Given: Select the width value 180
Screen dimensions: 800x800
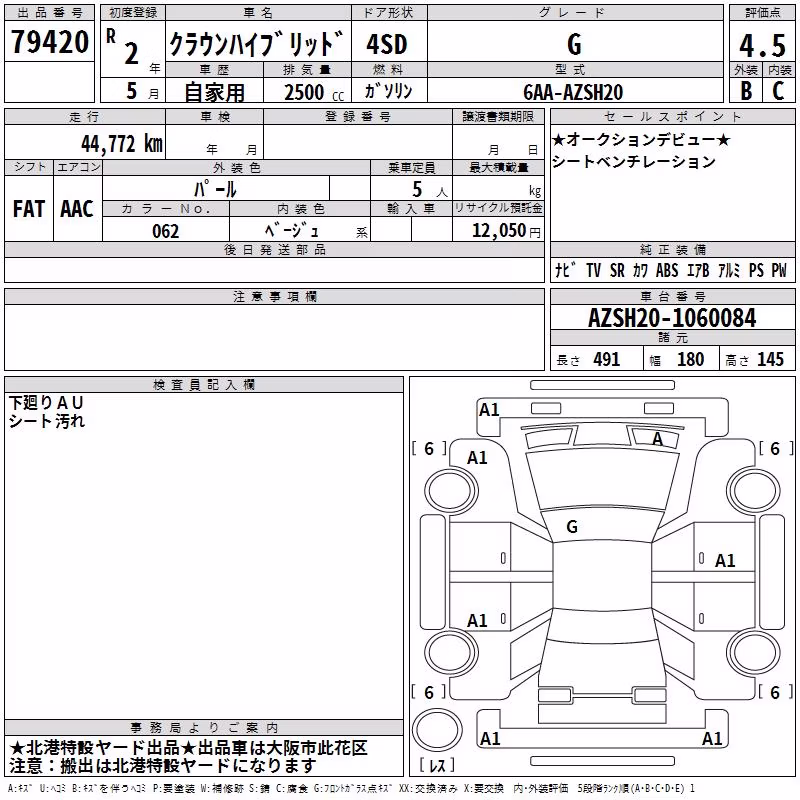Looking at the screenshot, I should (x=690, y=359).
